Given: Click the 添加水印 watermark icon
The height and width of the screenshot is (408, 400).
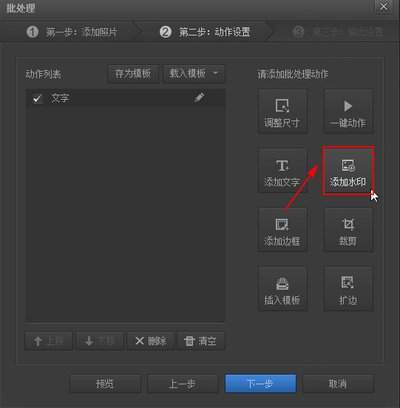Looking at the screenshot, I should point(348,165).
